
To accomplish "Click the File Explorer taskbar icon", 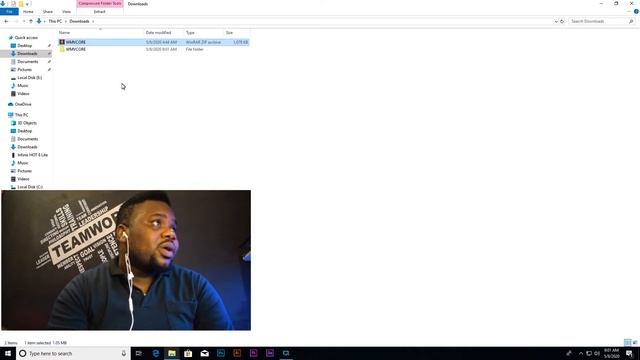I will [x=172, y=353].
